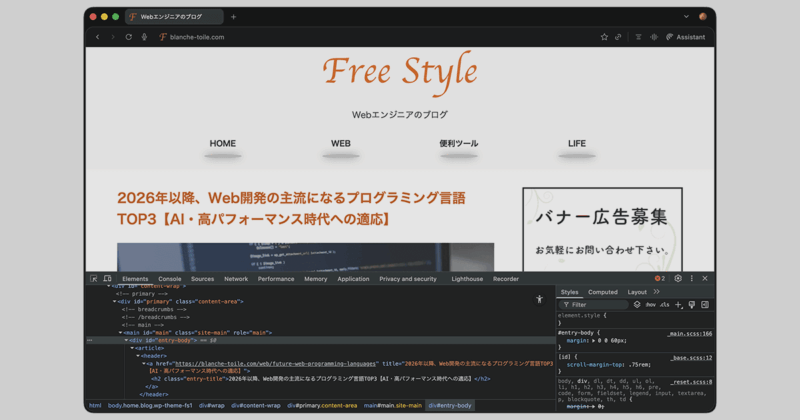Open the _reset.scss:8 source link
The width and height of the screenshot is (800, 420).
691,382
